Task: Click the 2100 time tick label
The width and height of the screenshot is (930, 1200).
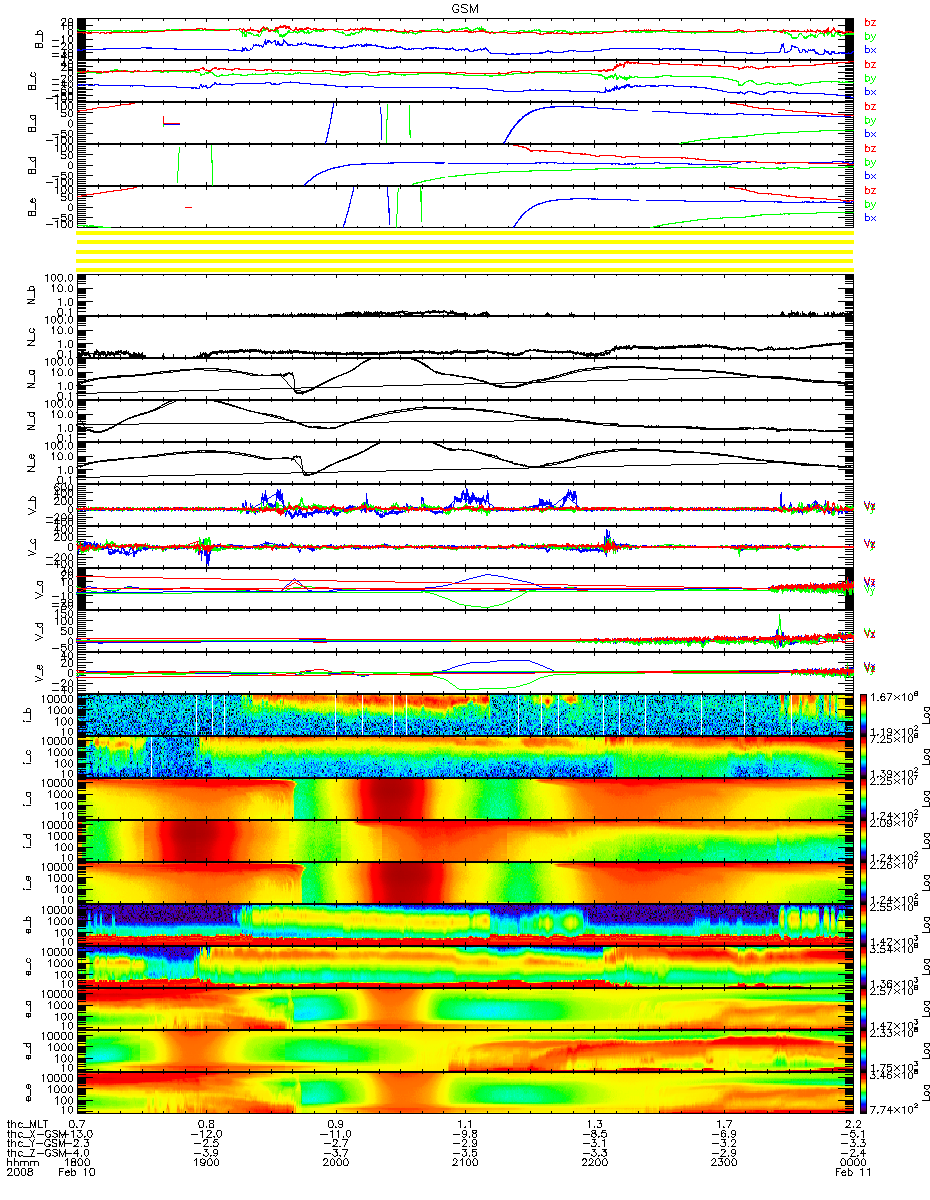Action: point(465,1163)
